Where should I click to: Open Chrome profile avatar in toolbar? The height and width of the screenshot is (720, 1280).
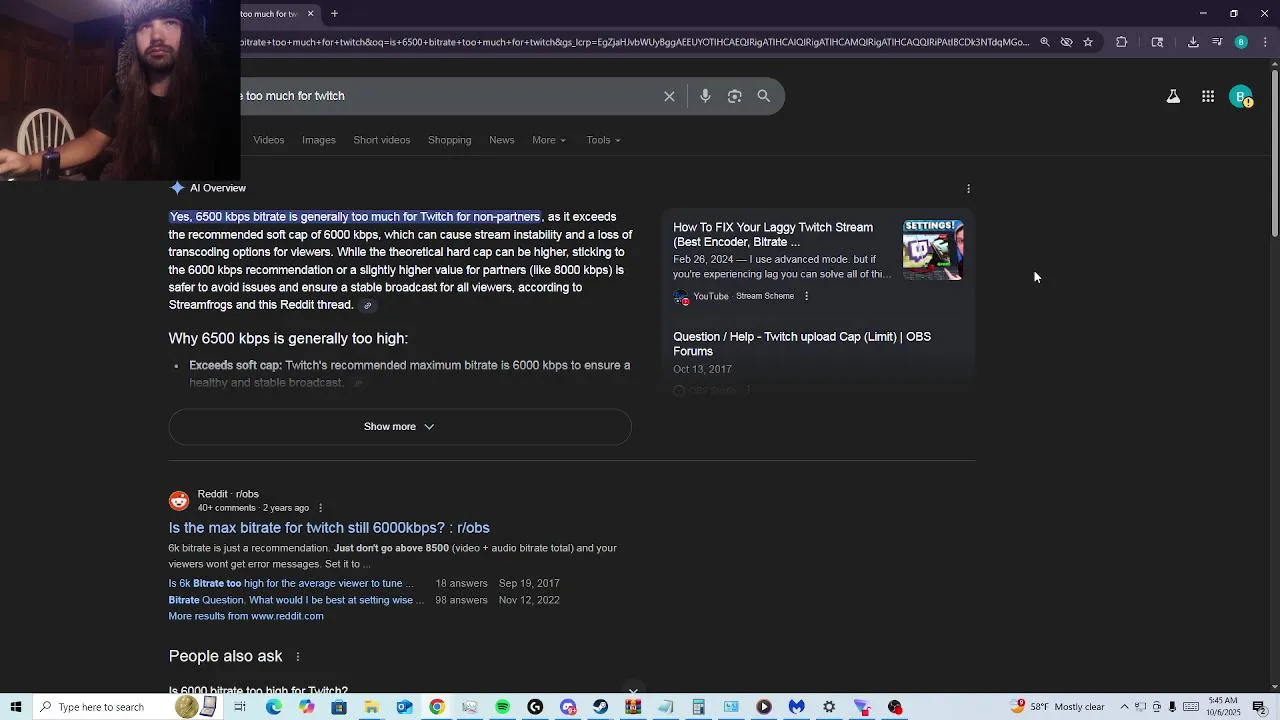[1241, 42]
